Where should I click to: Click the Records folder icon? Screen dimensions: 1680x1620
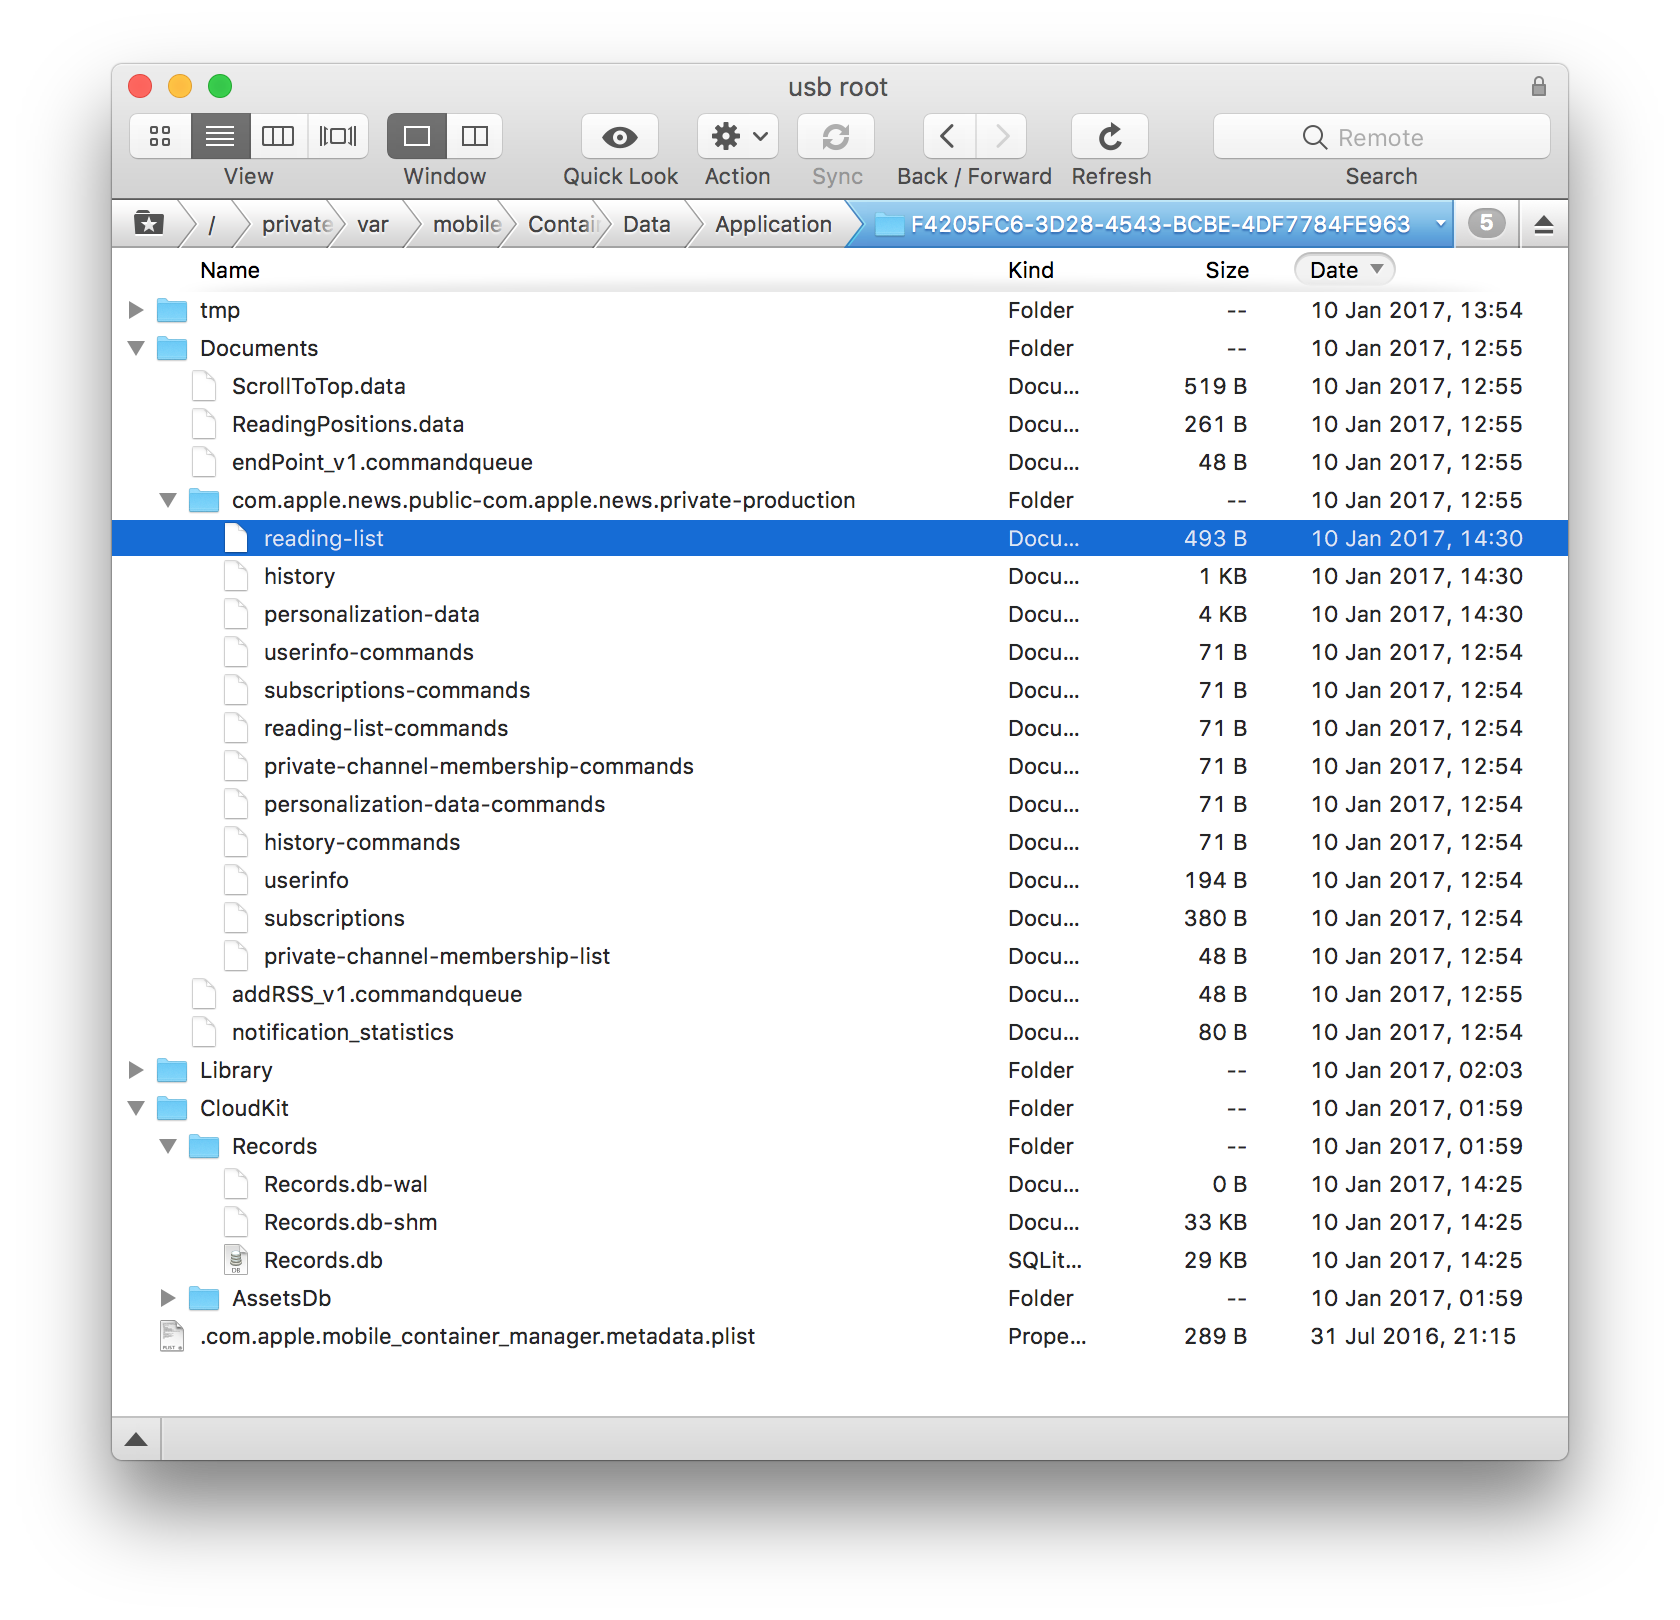204,1146
